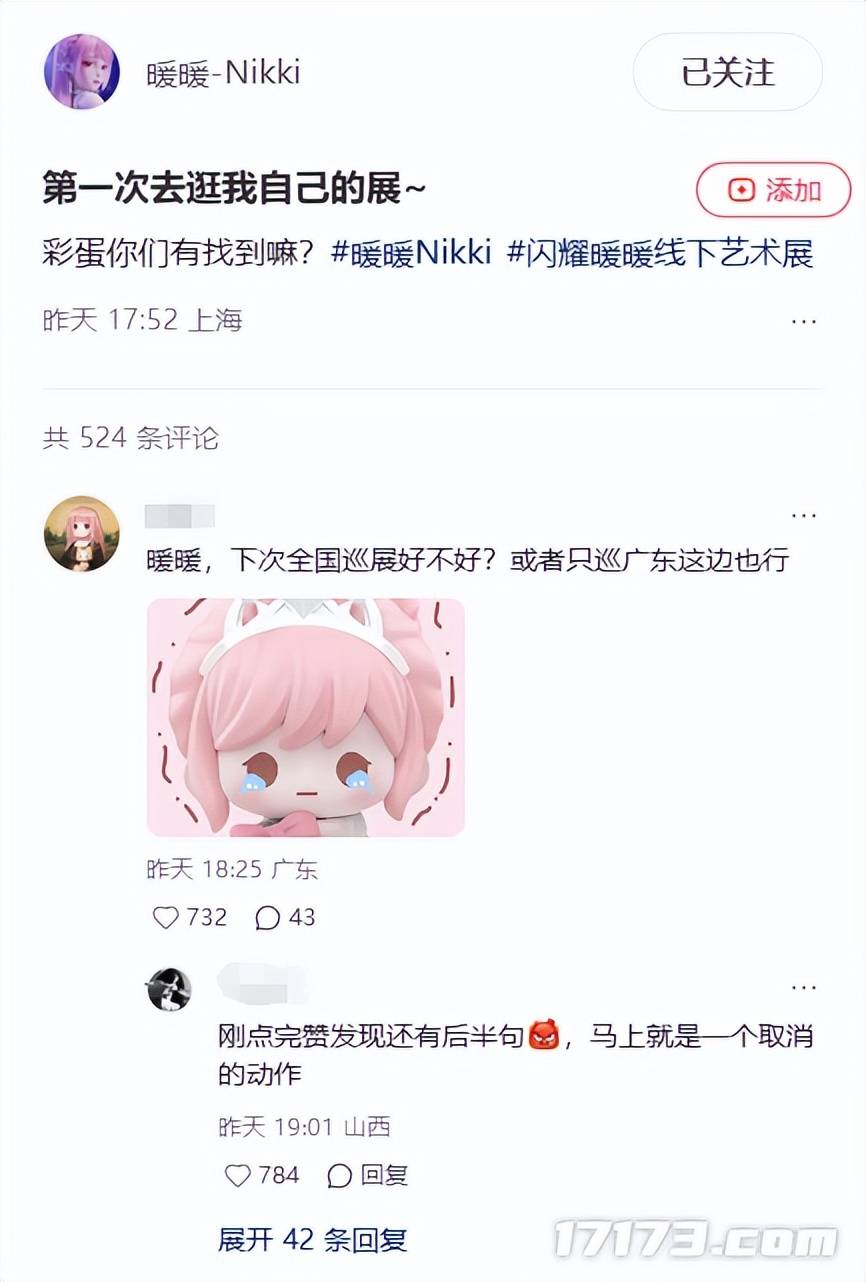Tap the 回复 reply bubble icon
Viewport: 866px width, 1282px height.
click(x=339, y=1175)
